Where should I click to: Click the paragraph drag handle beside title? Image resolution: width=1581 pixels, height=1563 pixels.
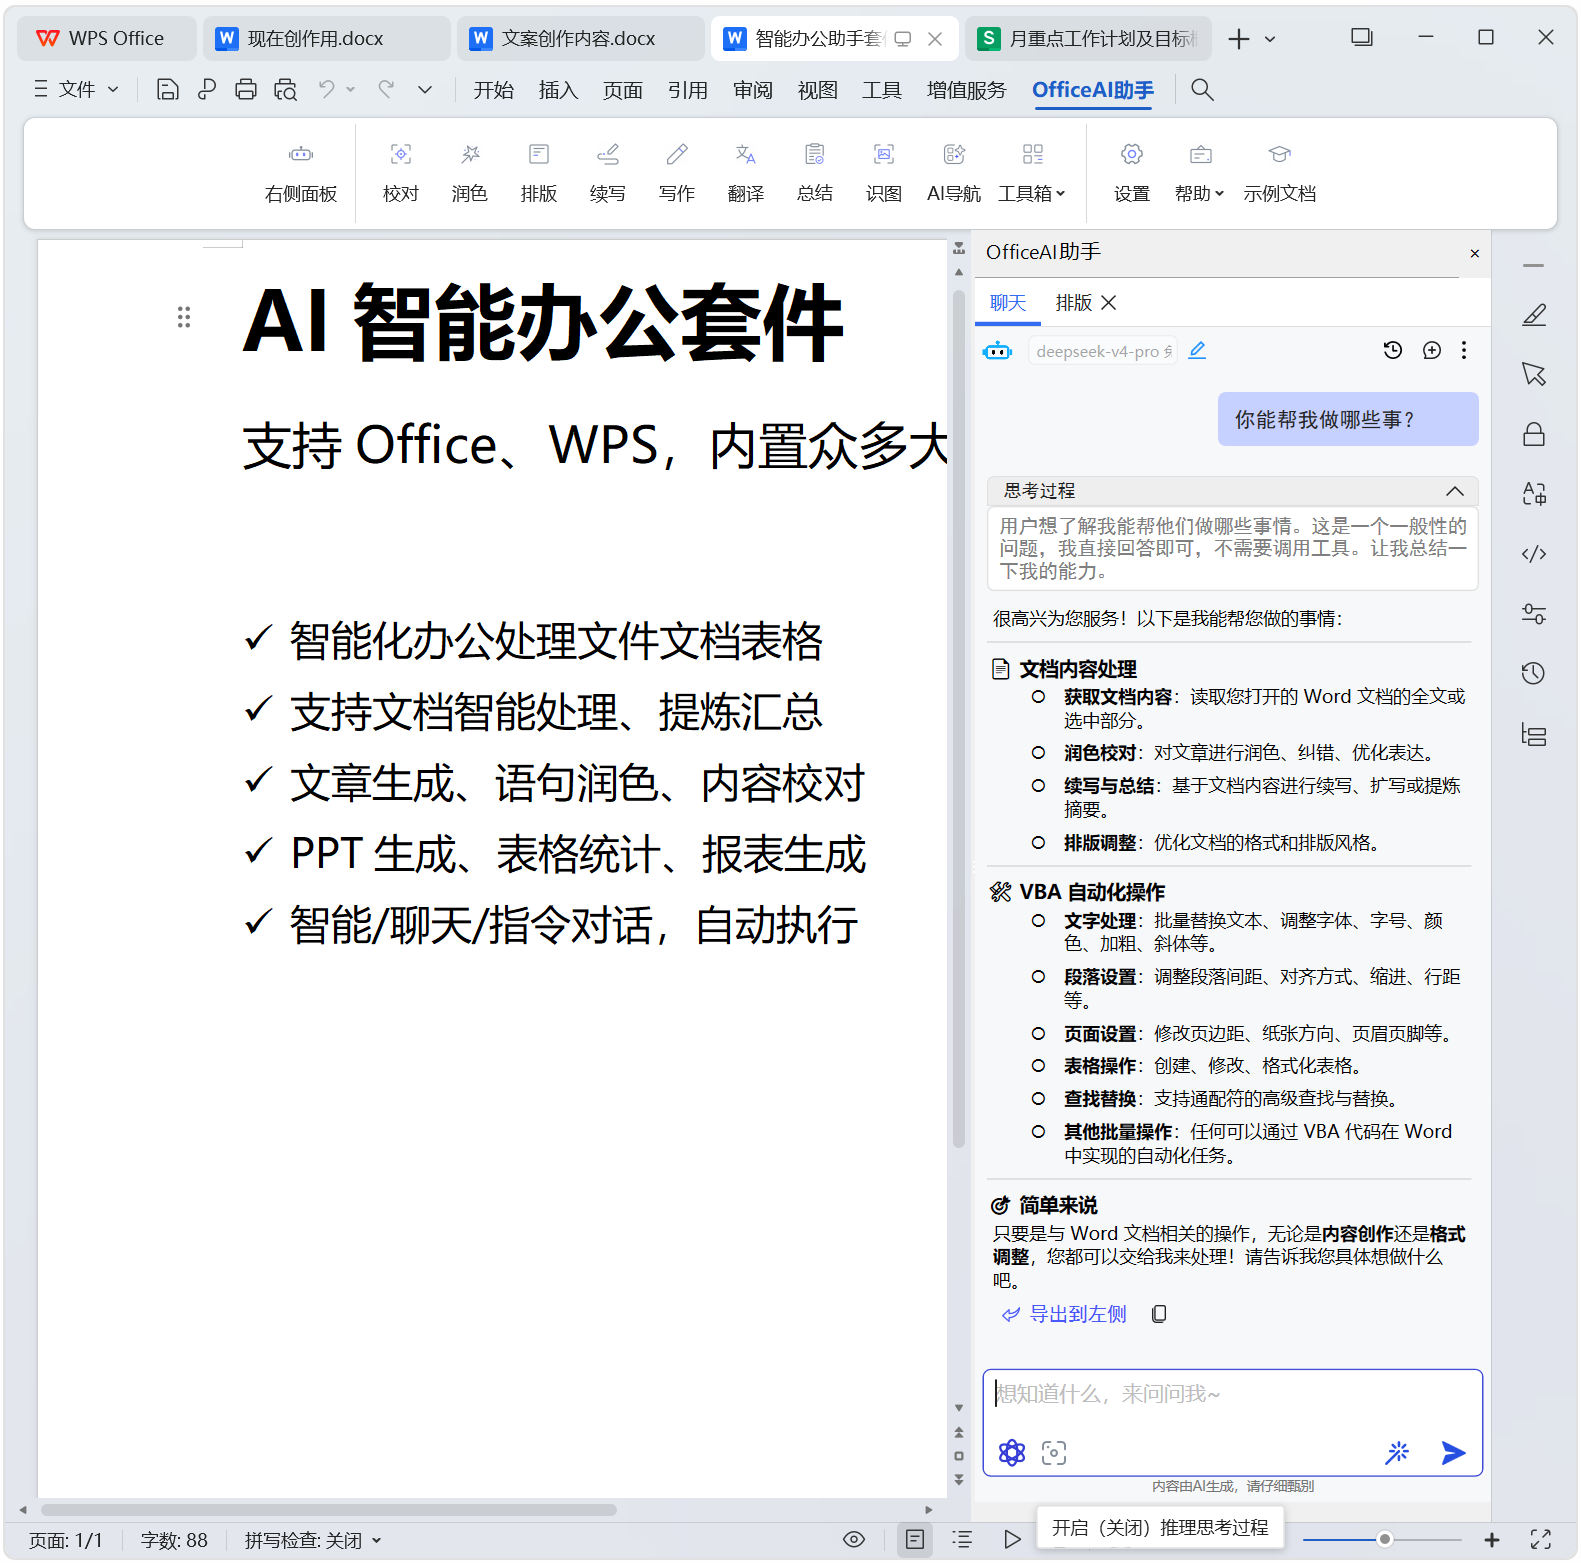point(184,317)
